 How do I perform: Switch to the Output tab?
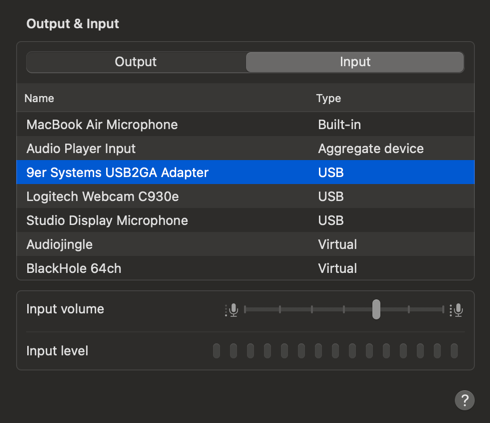click(x=136, y=62)
